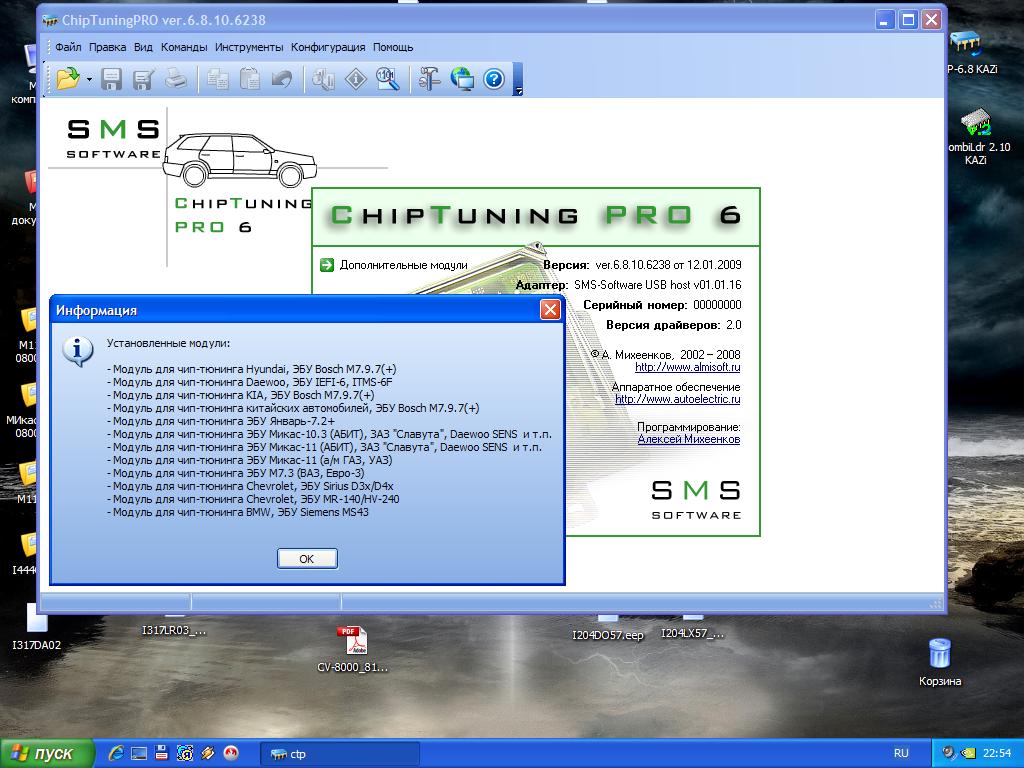Click the blue Я quick launch icon
The height and width of the screenshot is (768, 1024).
tap(185, 753)
